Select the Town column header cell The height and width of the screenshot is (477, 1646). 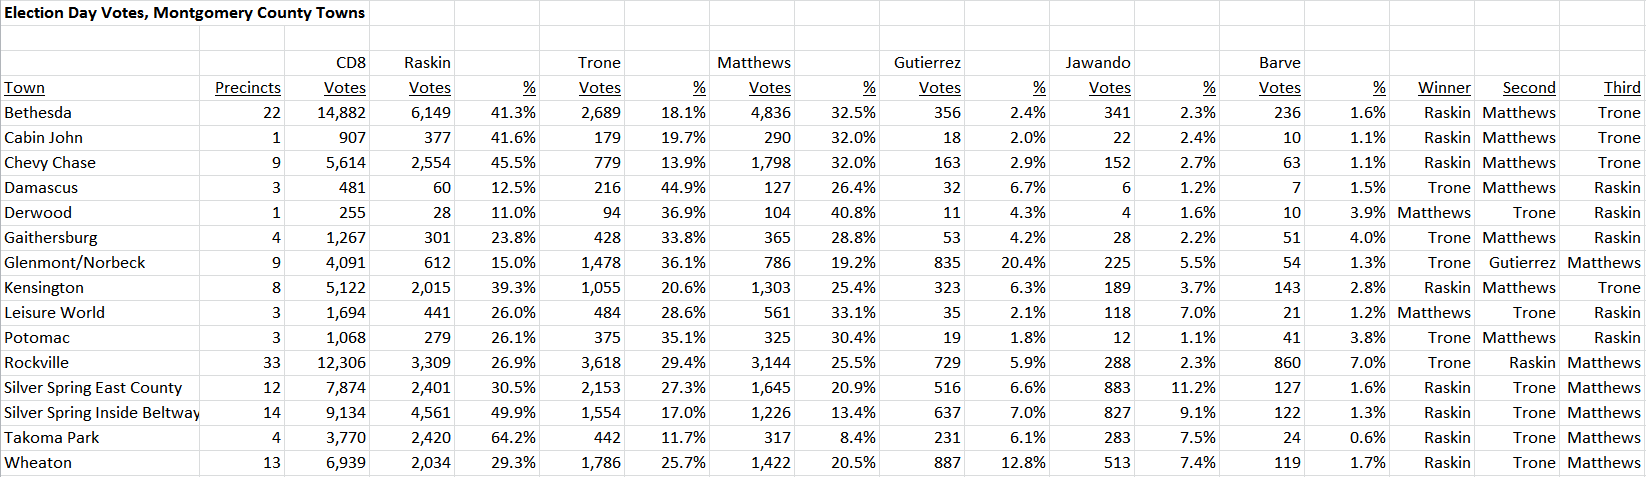100,88
